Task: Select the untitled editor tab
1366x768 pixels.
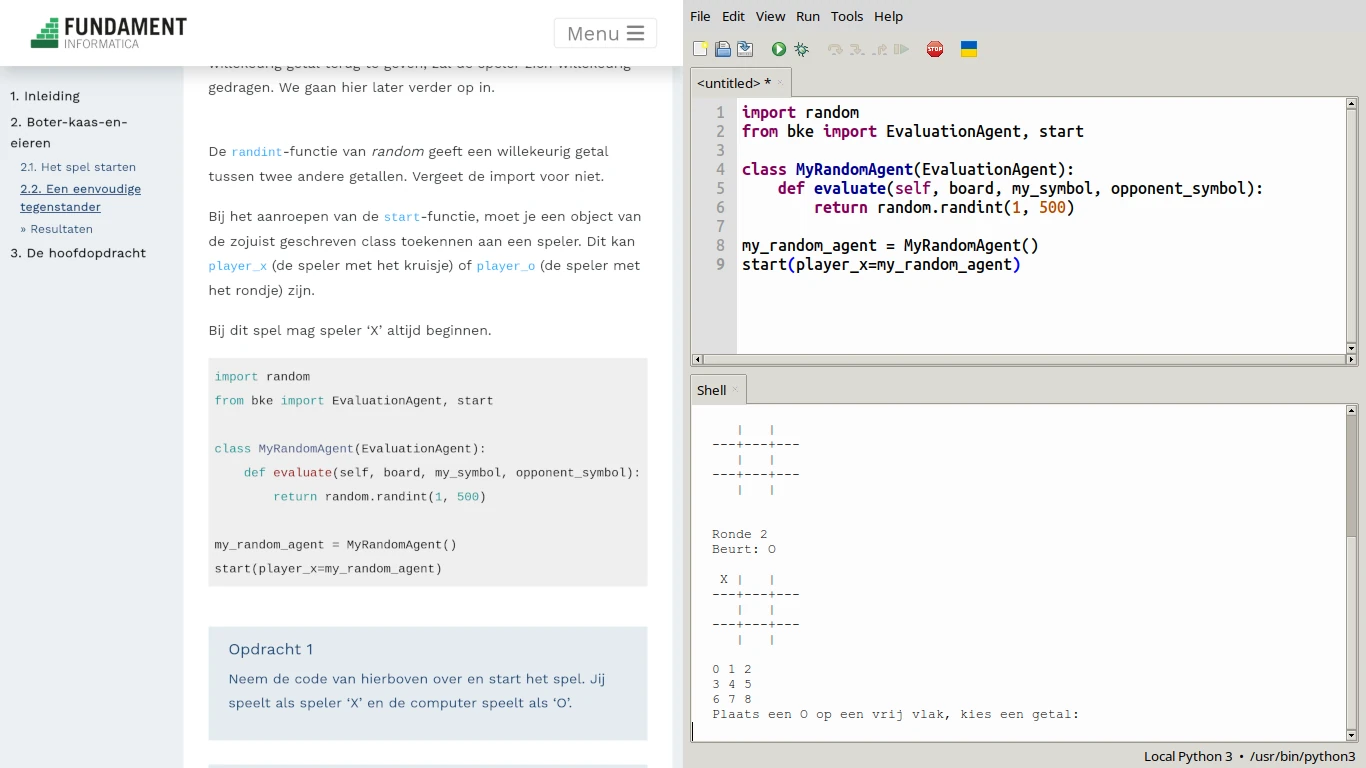Action: pyautogui.click(x=734, y=83)
